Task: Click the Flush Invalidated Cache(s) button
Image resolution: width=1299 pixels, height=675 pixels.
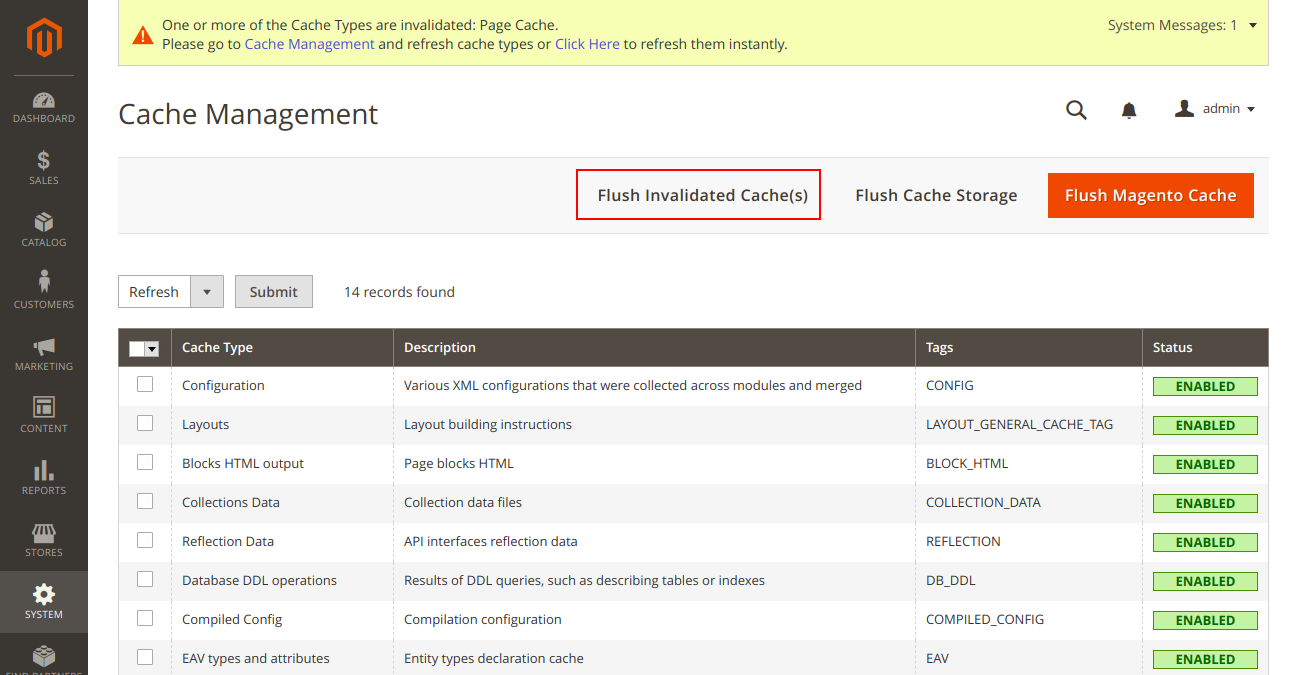Action: click(702, 195)
